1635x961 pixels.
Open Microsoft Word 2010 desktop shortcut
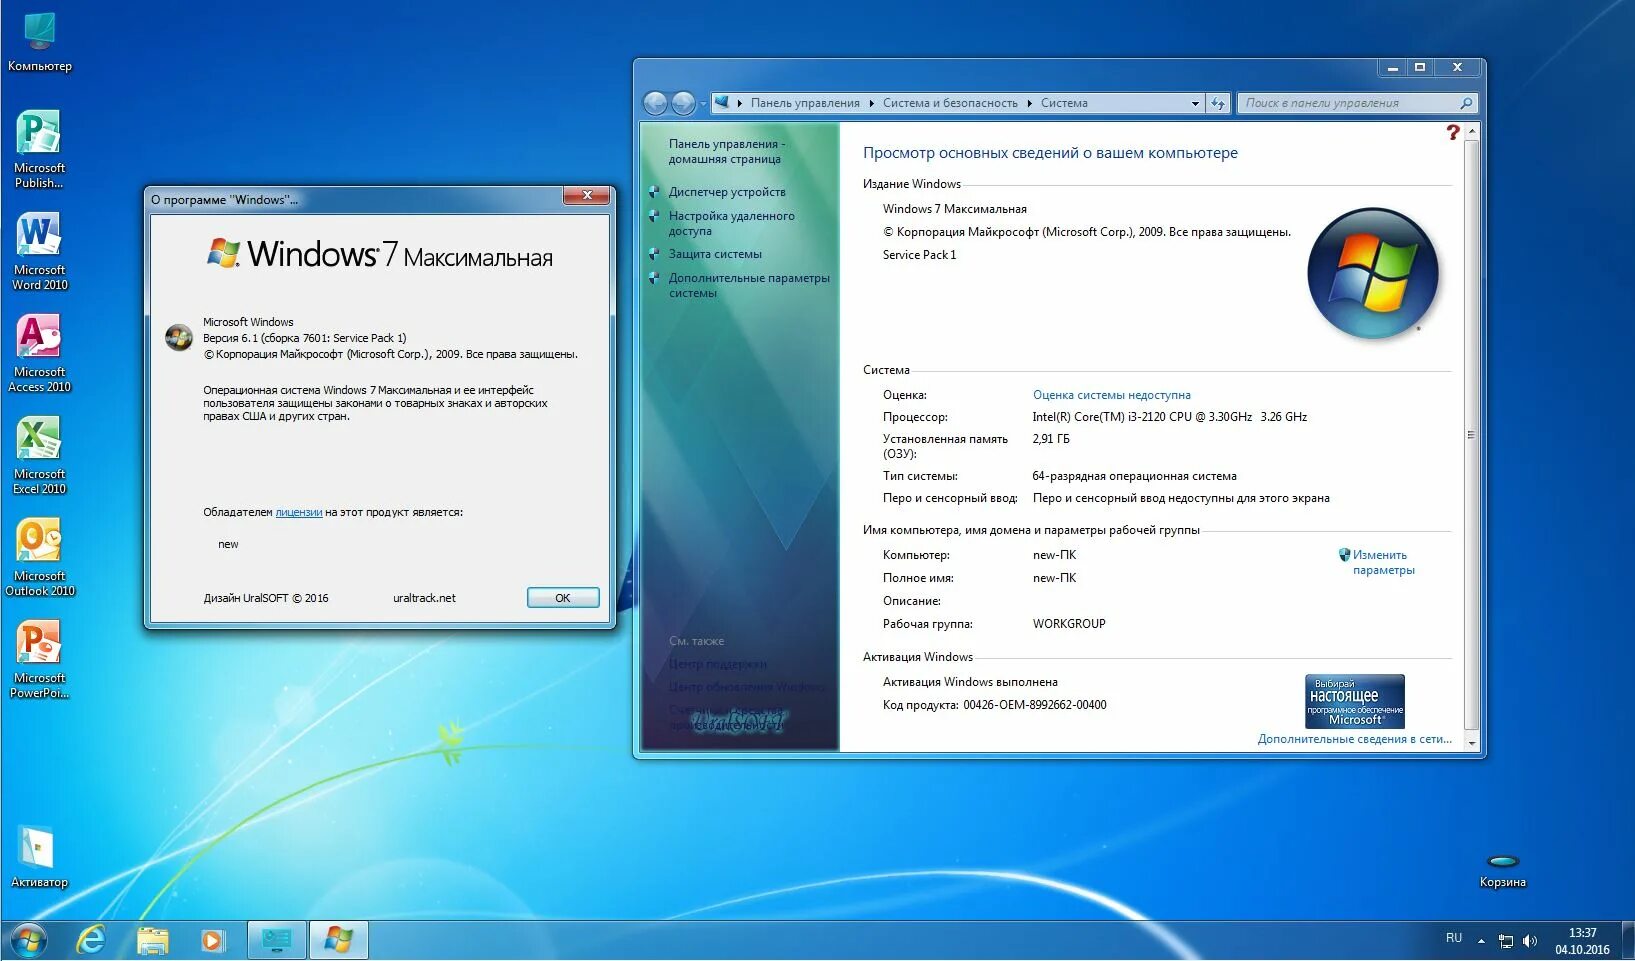coord(39,251)
